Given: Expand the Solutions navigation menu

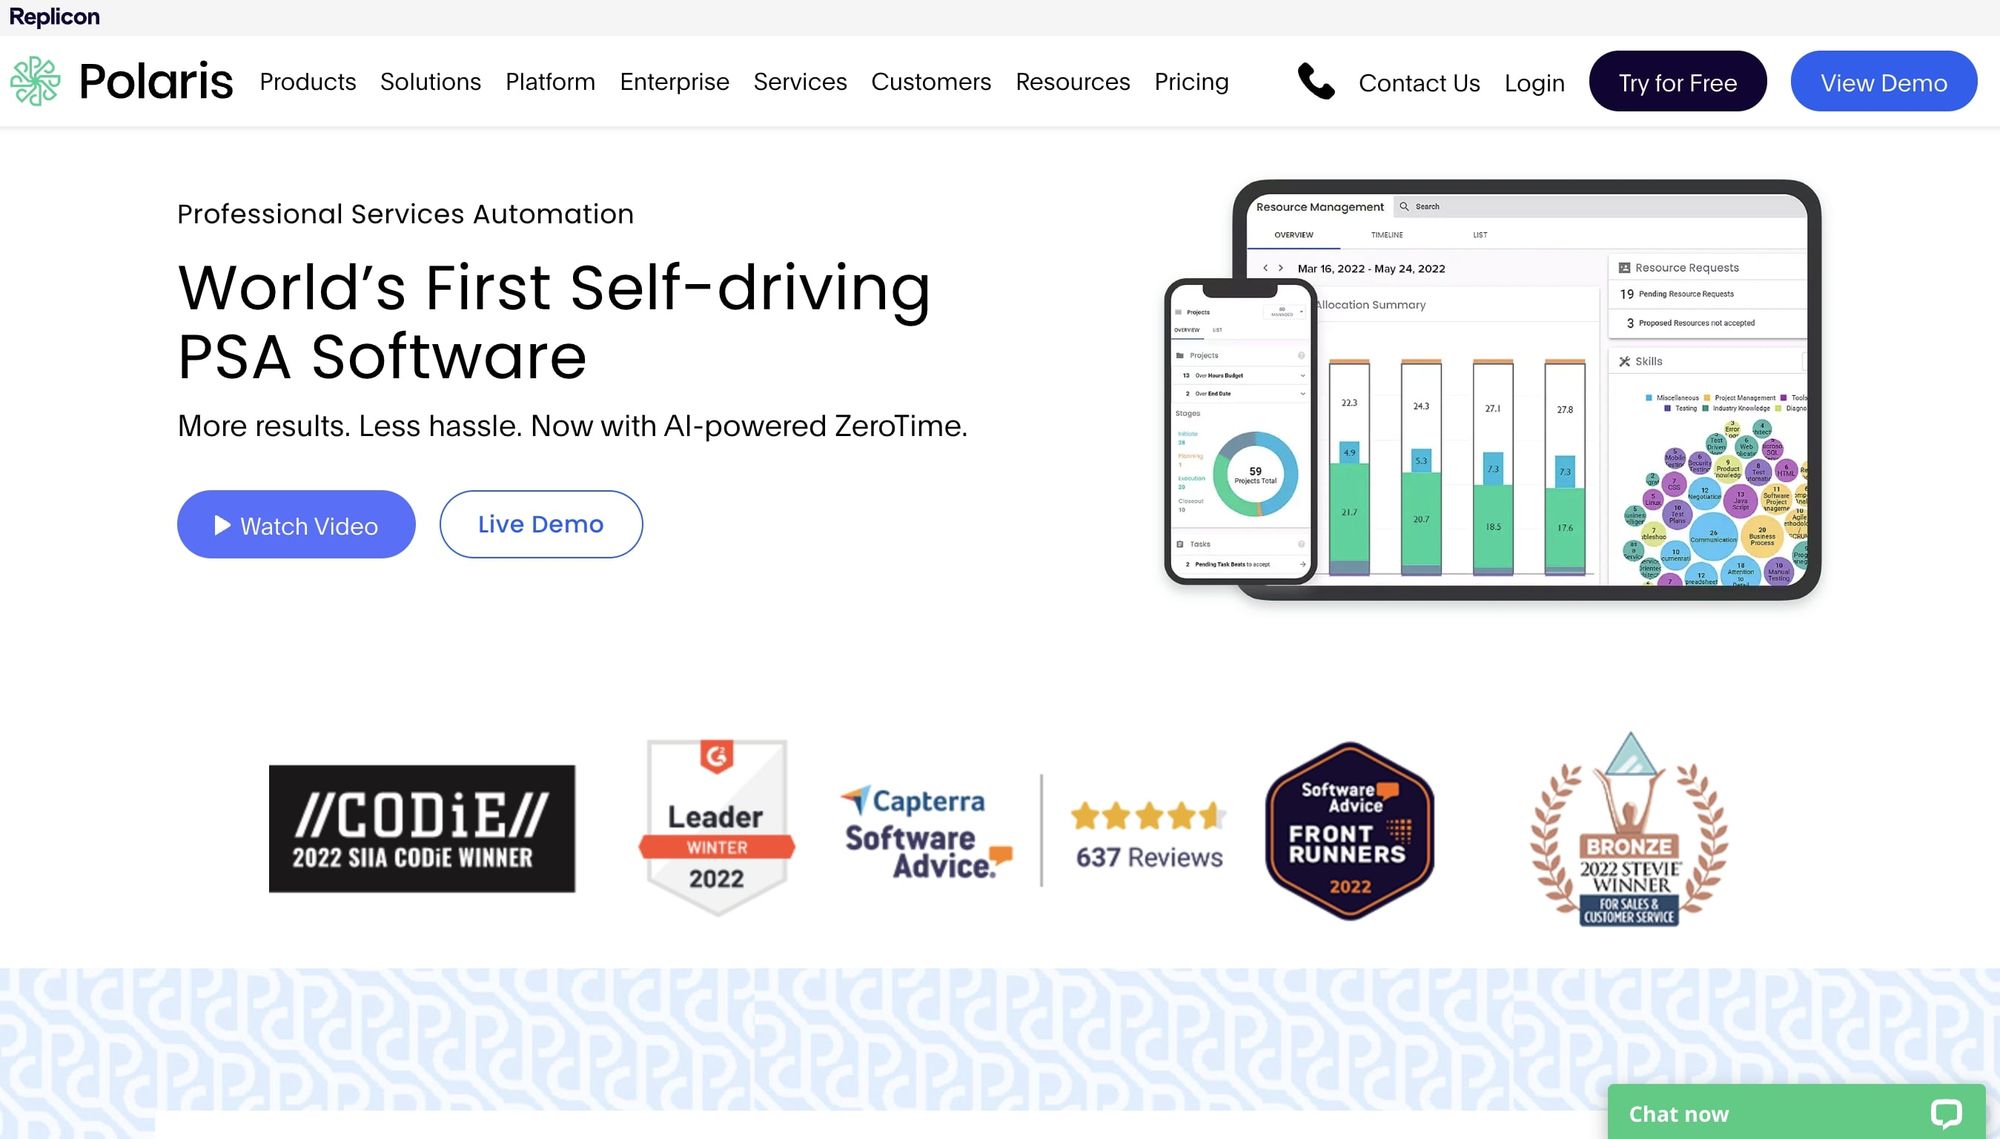Looking at the screenshot, I should point(430,81).
